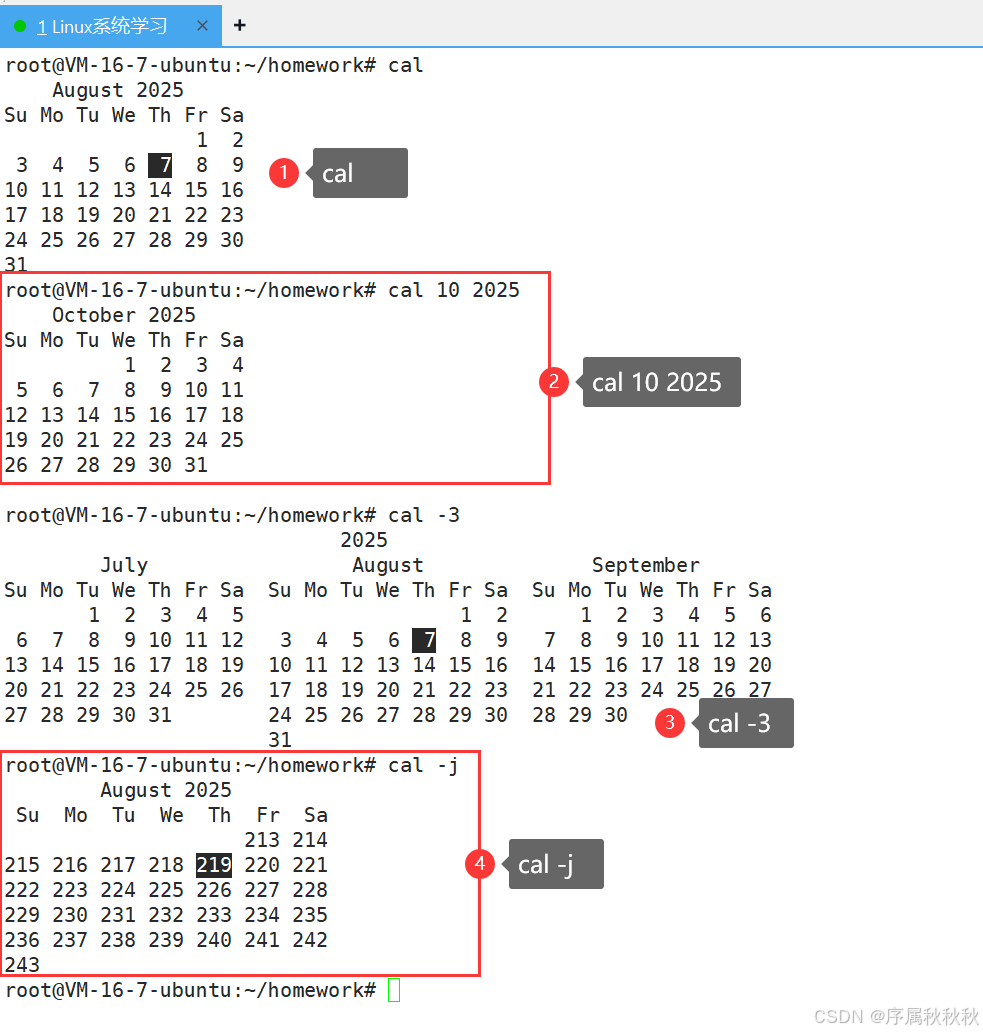Click day 31 in the October 2025 calendar

pos(196,465)
